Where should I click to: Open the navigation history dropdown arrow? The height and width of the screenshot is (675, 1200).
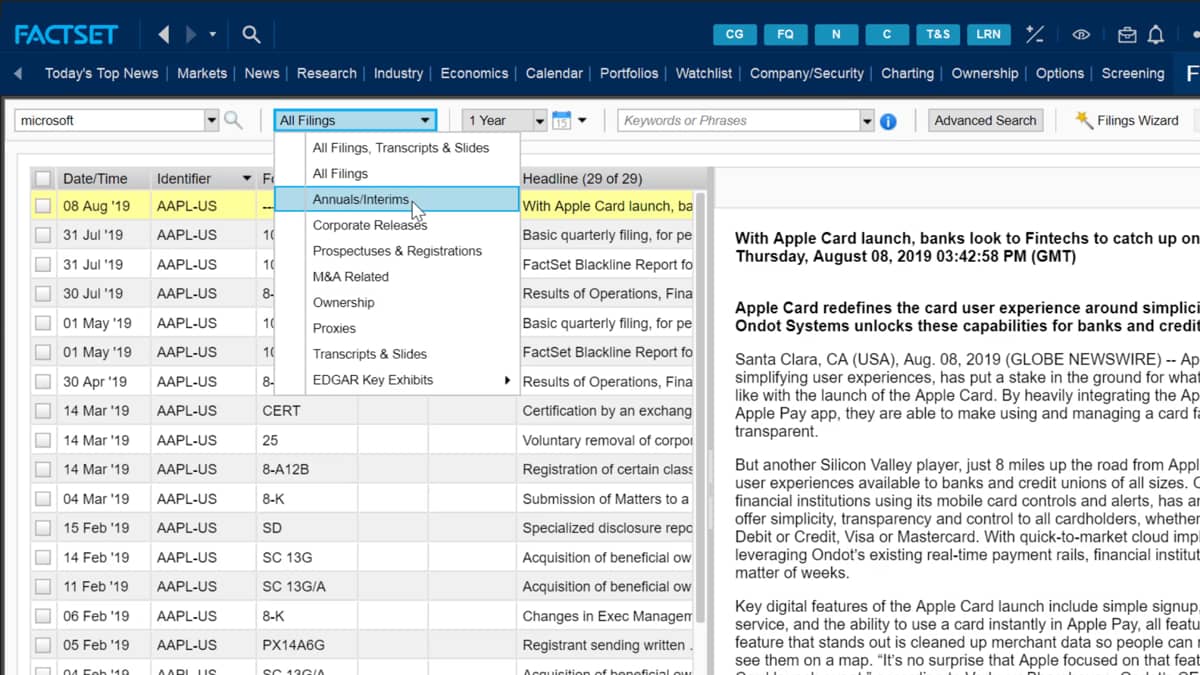click(x=213, y=35)
